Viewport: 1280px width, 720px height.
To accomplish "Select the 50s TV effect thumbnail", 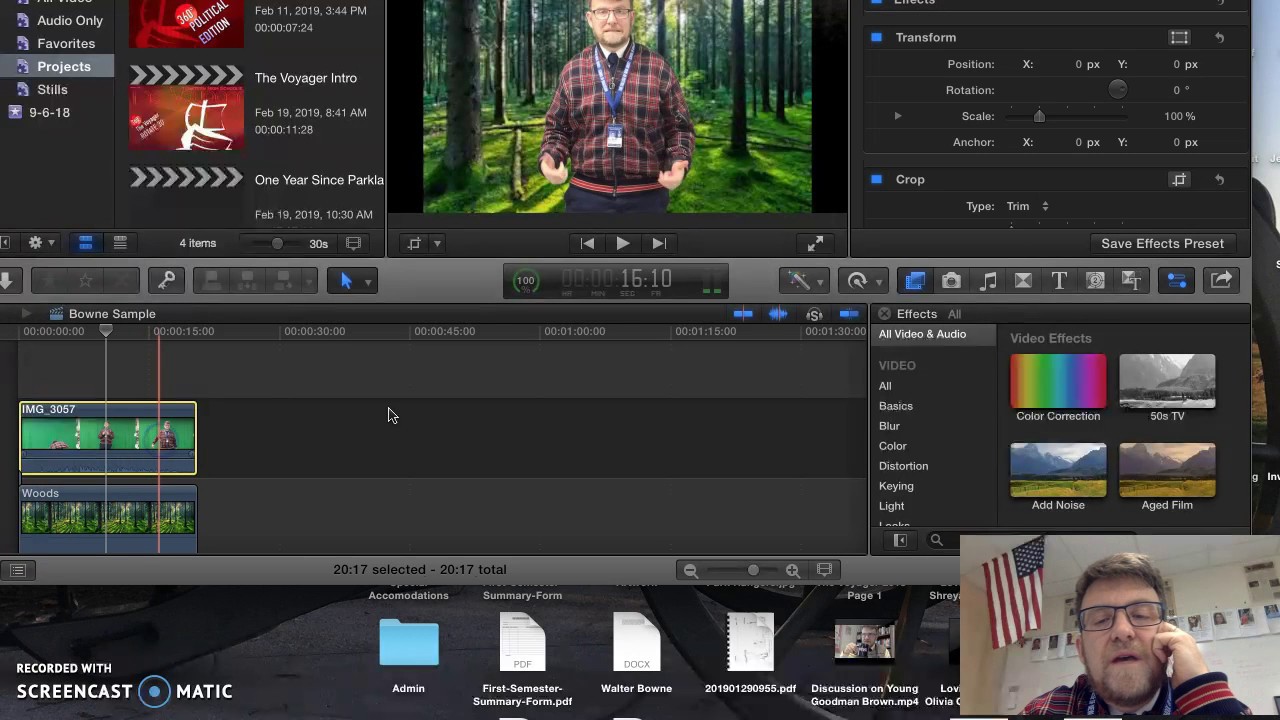I will tap(1167, 381).
